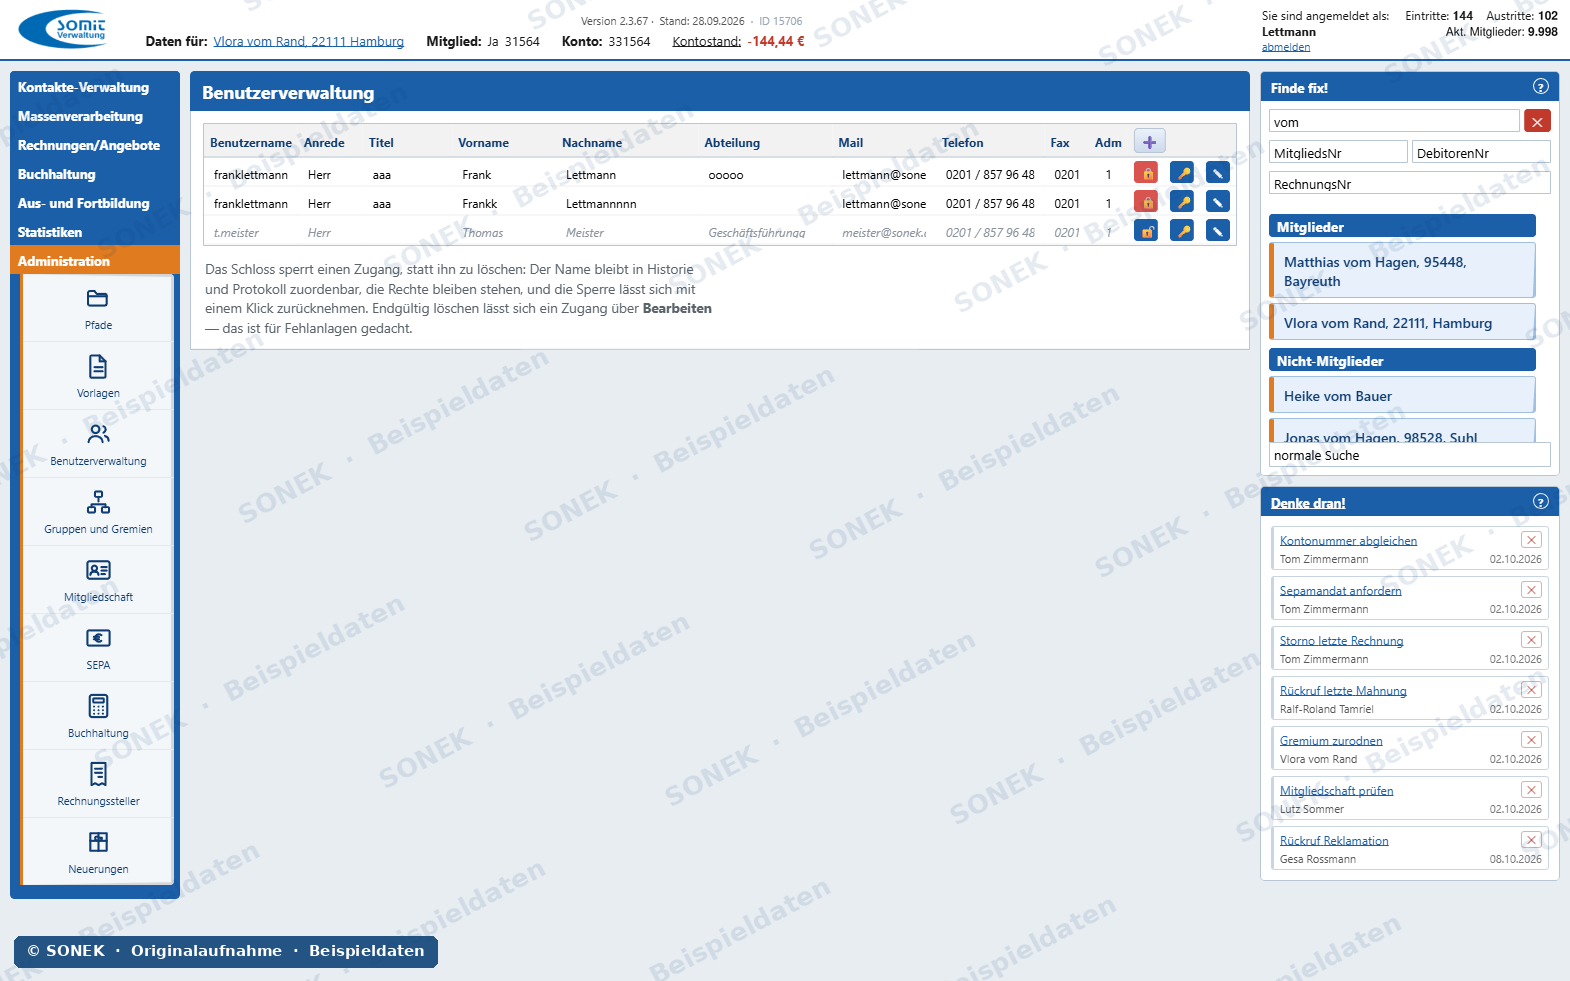The image size is (1570, 981).
Task: Open Mitgliedschaft in the Administration submenu
Action: point(98,581)
